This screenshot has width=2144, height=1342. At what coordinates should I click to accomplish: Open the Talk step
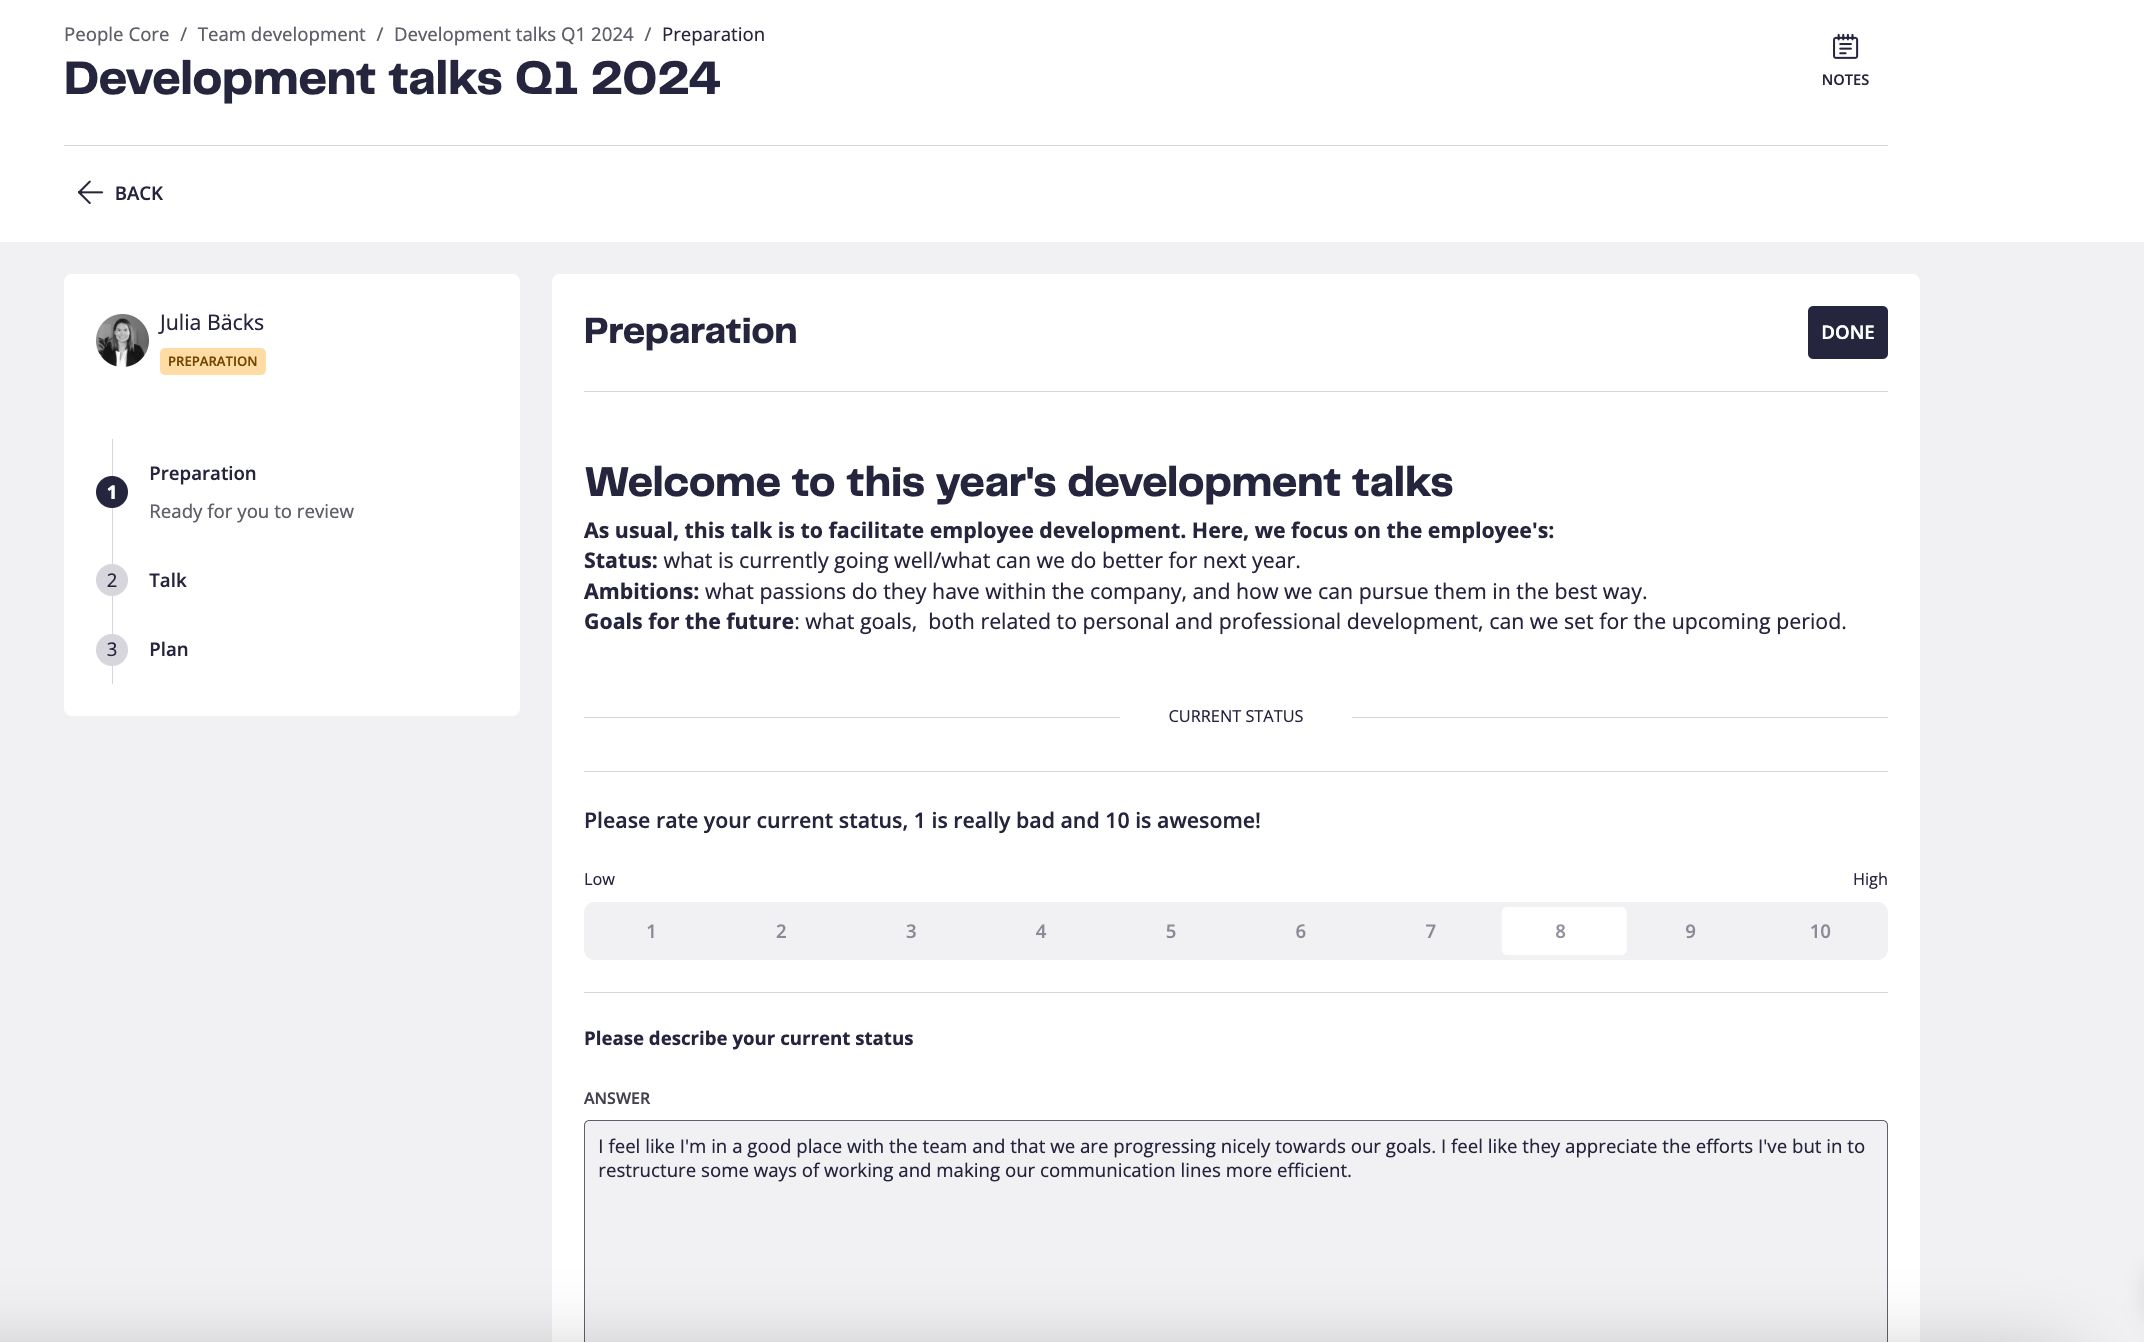[x=168, y=580]
